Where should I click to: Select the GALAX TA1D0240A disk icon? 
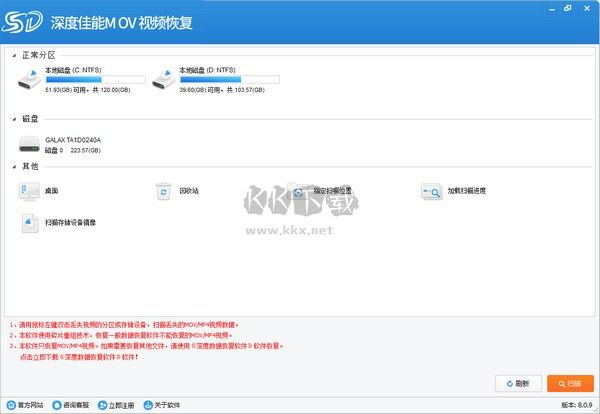pyautogui.click(x=29, y=144)
